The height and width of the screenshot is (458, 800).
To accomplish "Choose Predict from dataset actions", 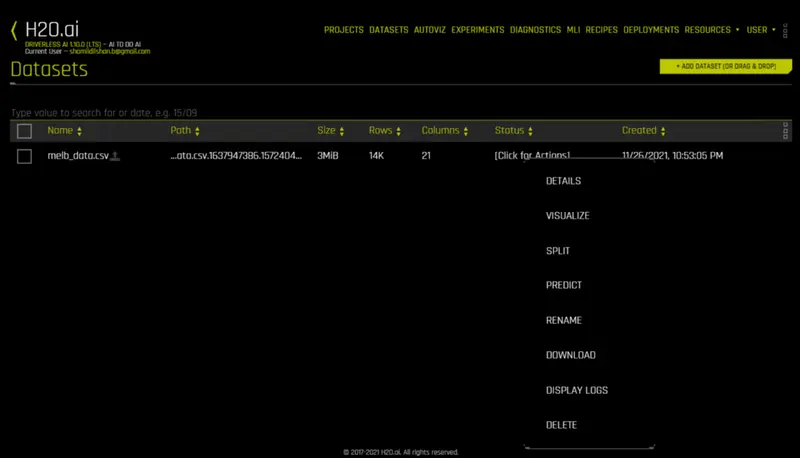I will pyautogui.click(x=564, y=285).
